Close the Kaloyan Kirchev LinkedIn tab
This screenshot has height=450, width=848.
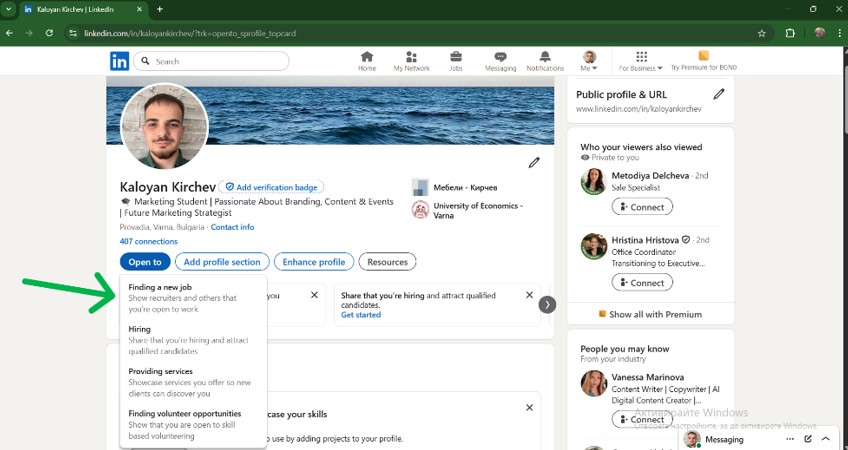(x=139, y=9)
